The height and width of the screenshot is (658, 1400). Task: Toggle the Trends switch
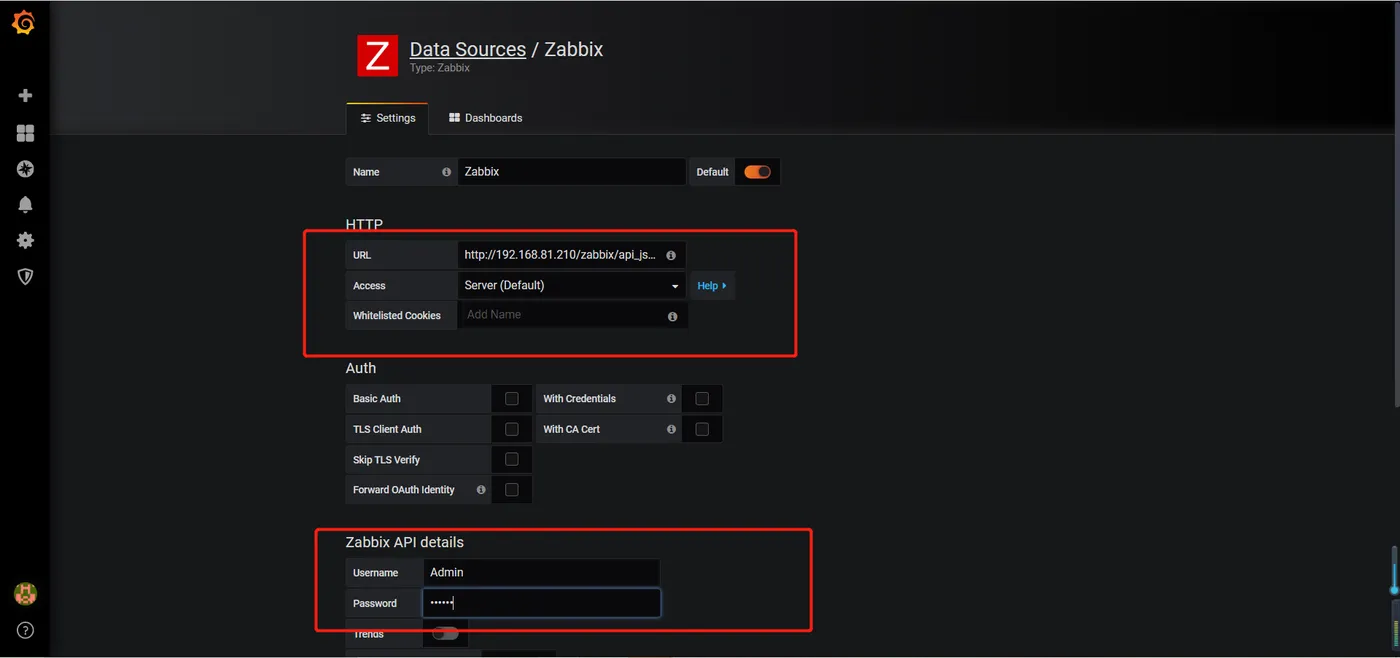point(445,633)
